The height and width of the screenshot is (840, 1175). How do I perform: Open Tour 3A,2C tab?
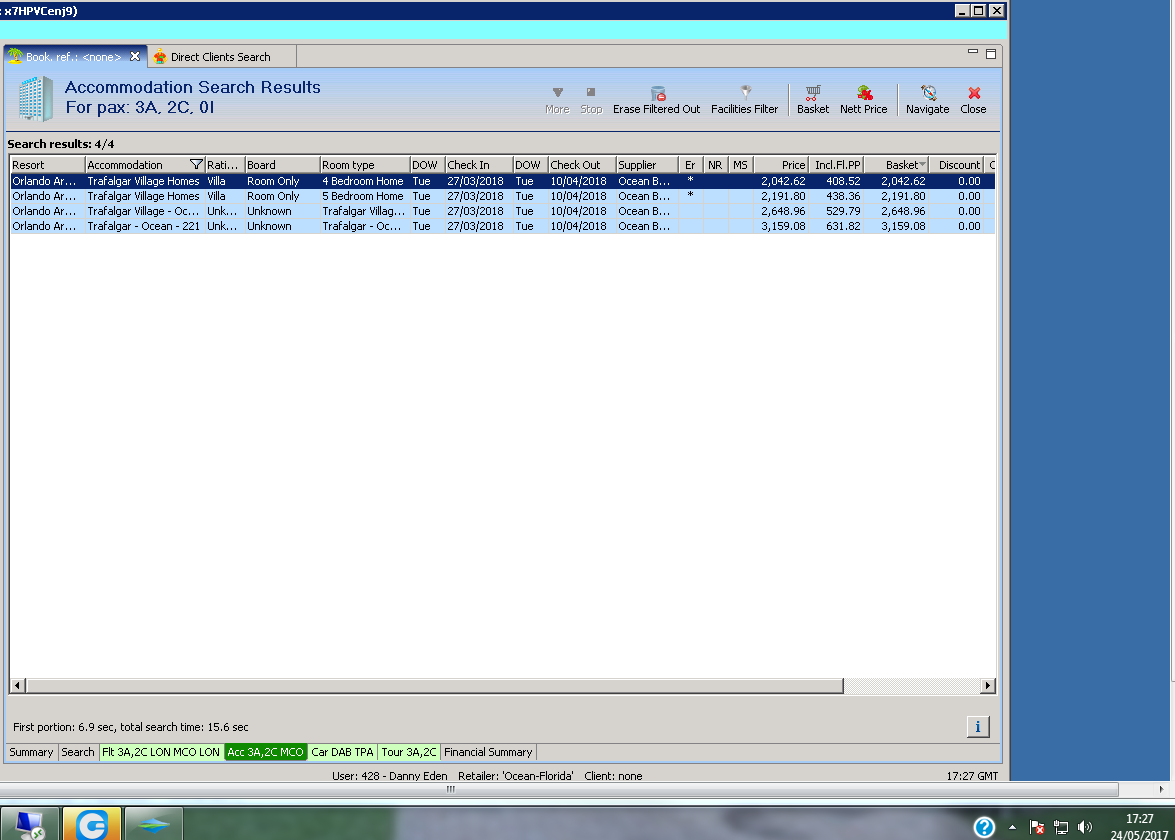[408, 752]
